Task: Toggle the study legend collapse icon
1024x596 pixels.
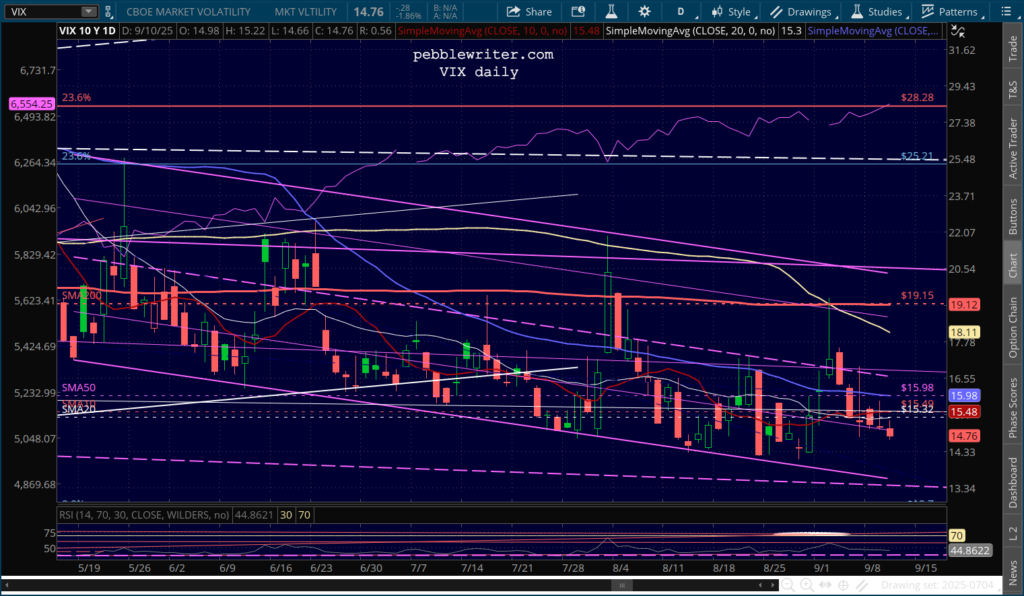Action: (958, 31)
